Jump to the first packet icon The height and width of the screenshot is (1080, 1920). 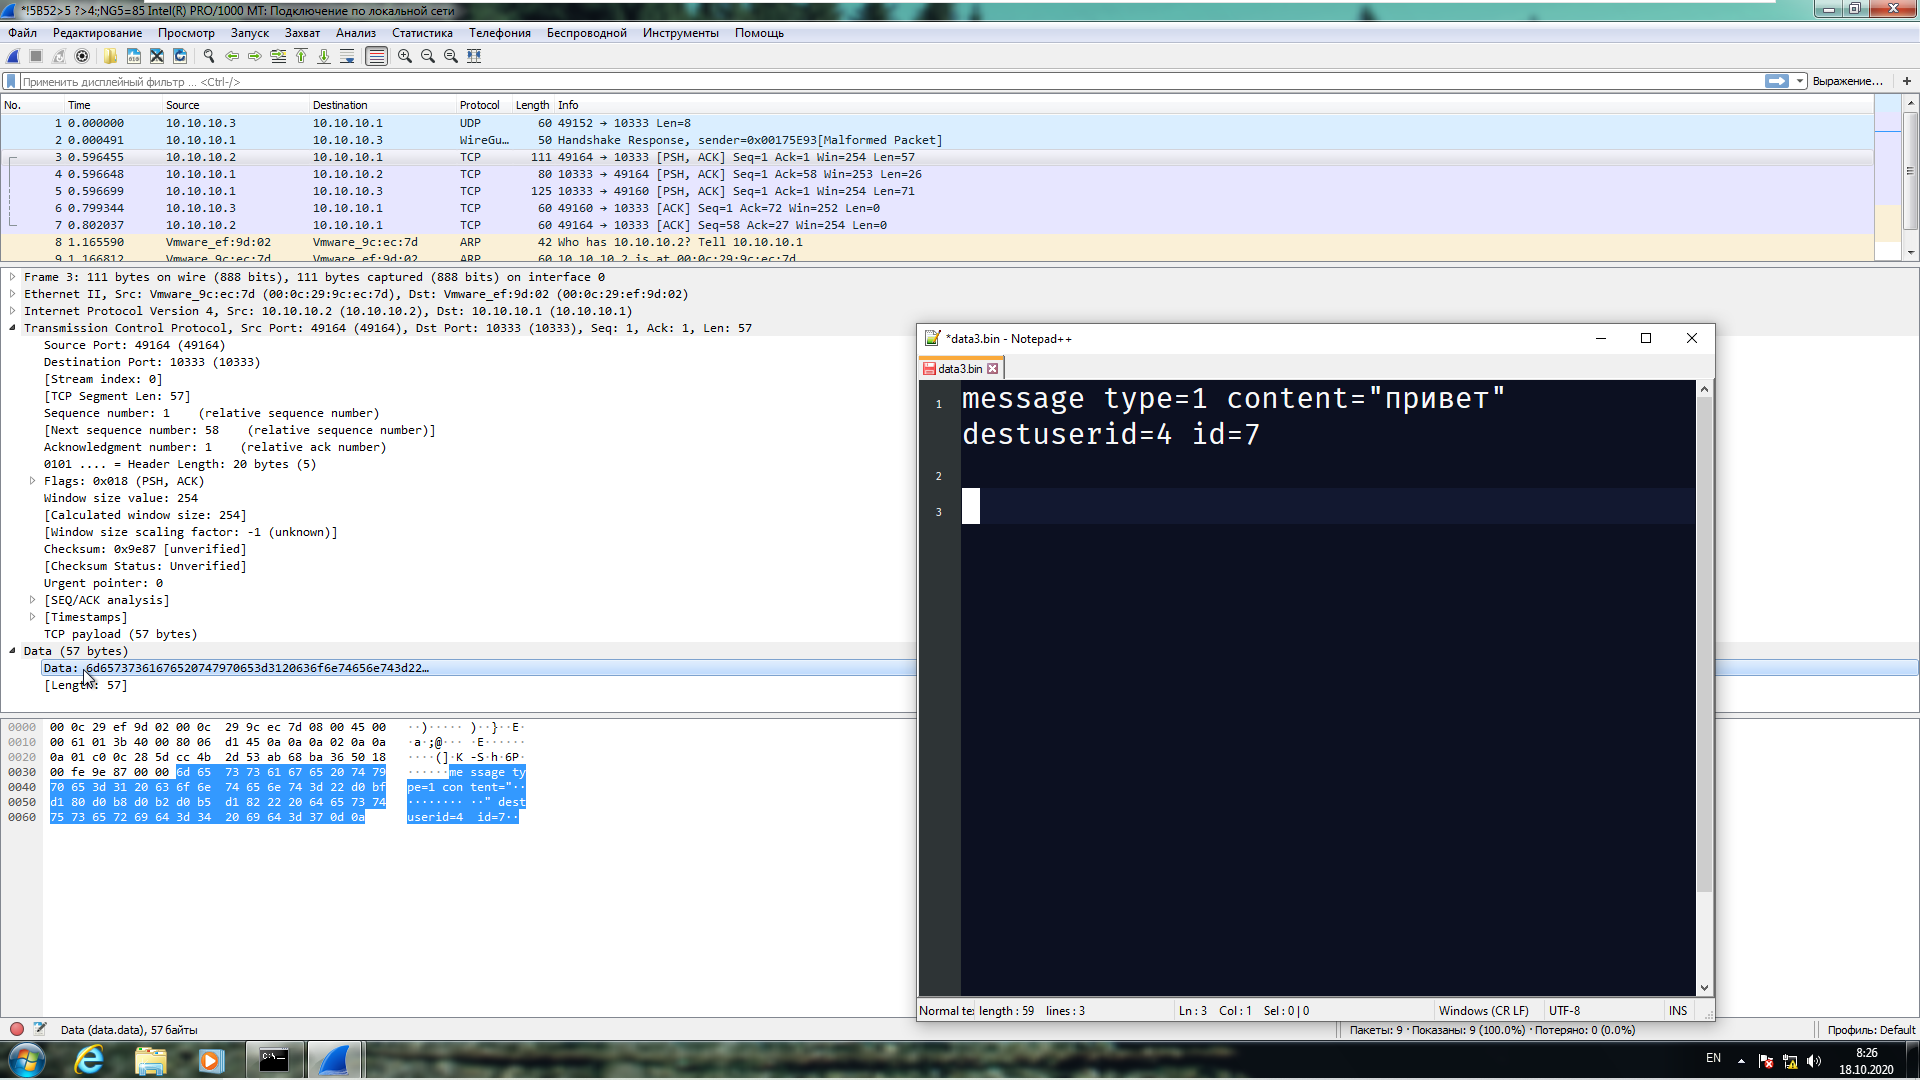(x=301, y=56)
